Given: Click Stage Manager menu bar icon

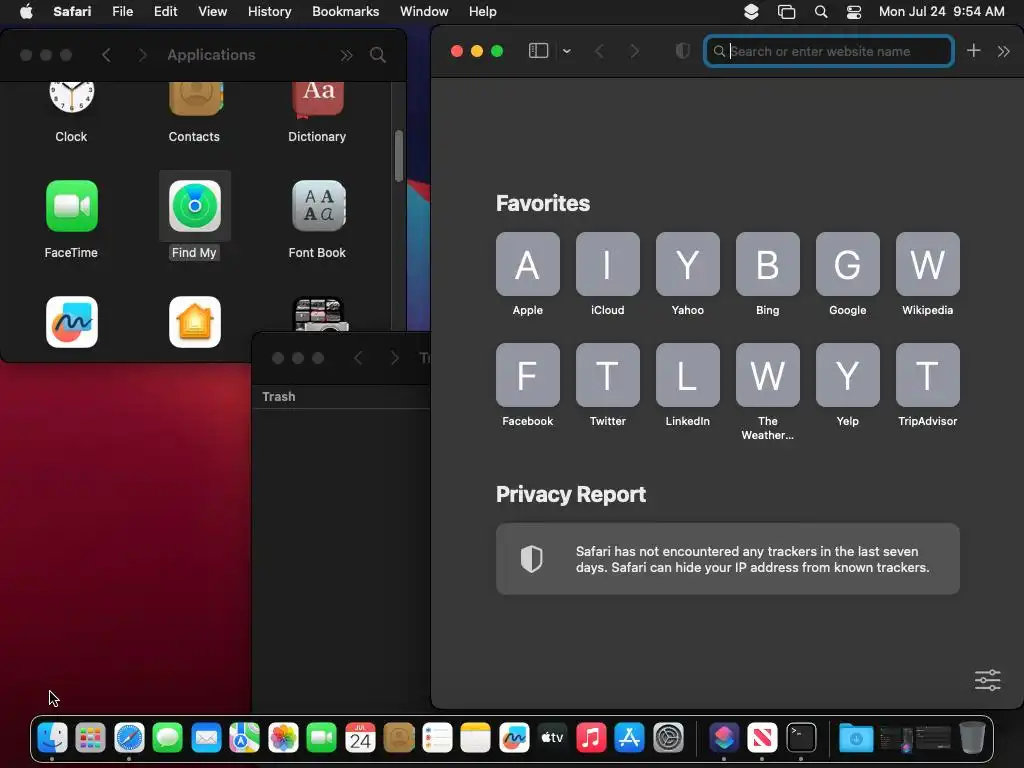Looking at the screenshot, I should coord(786,11).
